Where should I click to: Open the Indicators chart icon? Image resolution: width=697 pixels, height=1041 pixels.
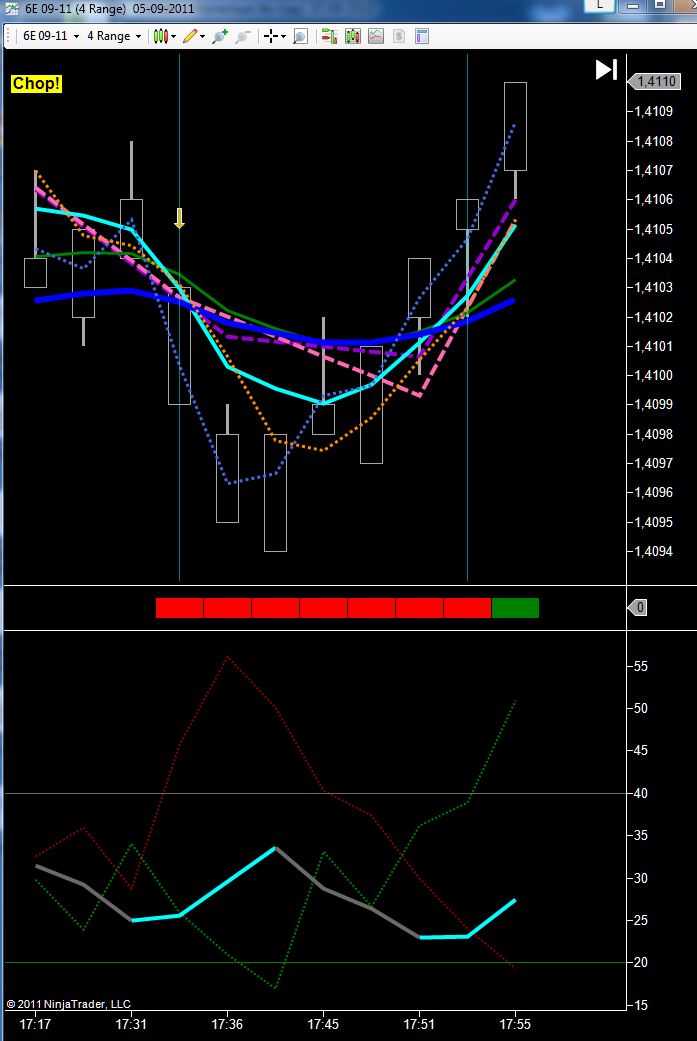click(376, 37)
